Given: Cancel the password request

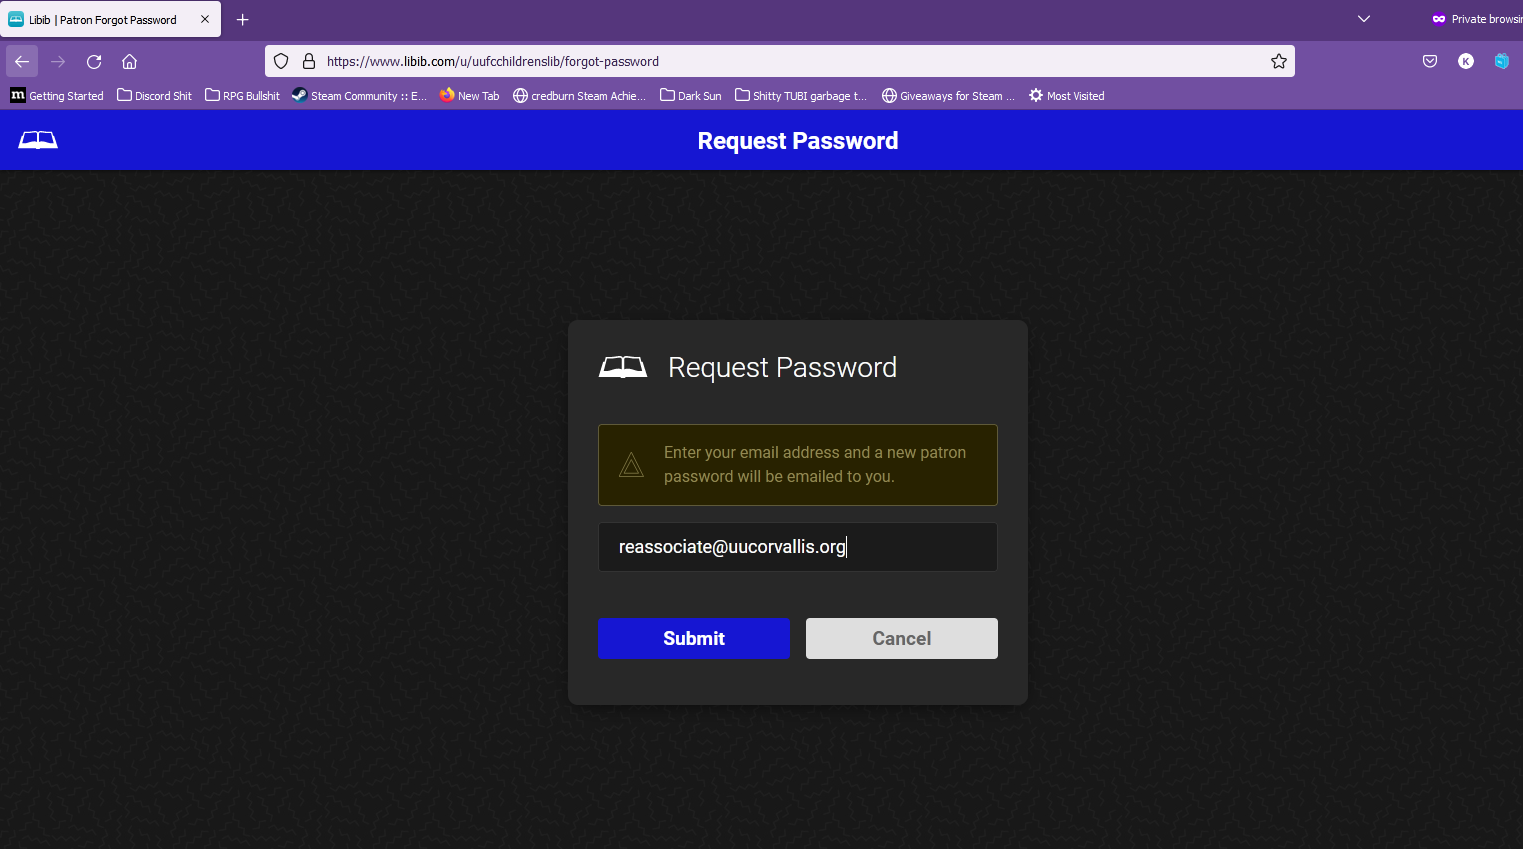Looking at the screenshot, I should 901,638.
